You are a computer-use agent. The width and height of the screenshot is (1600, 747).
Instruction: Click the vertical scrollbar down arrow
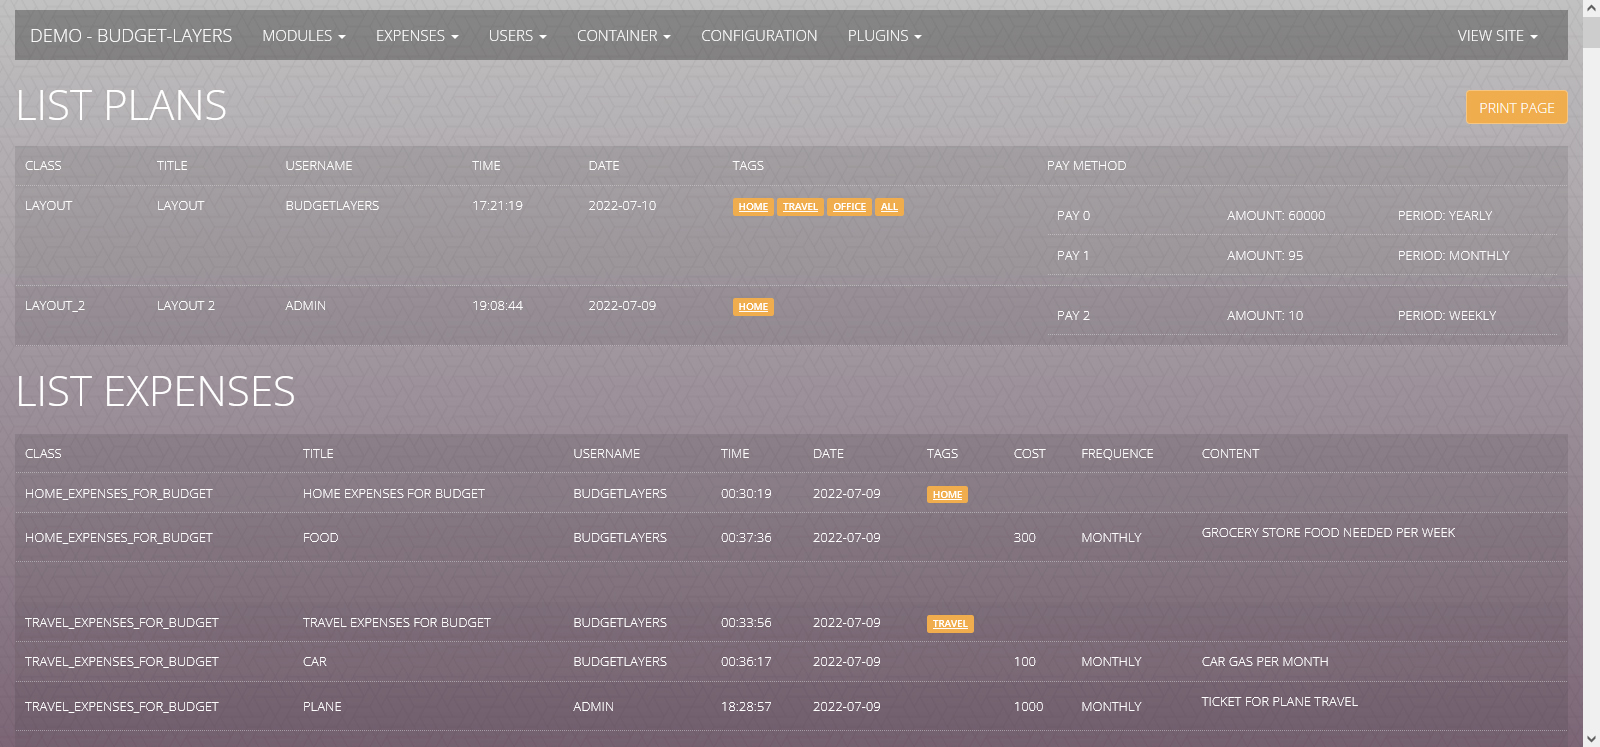click(x=1591, y=738)
